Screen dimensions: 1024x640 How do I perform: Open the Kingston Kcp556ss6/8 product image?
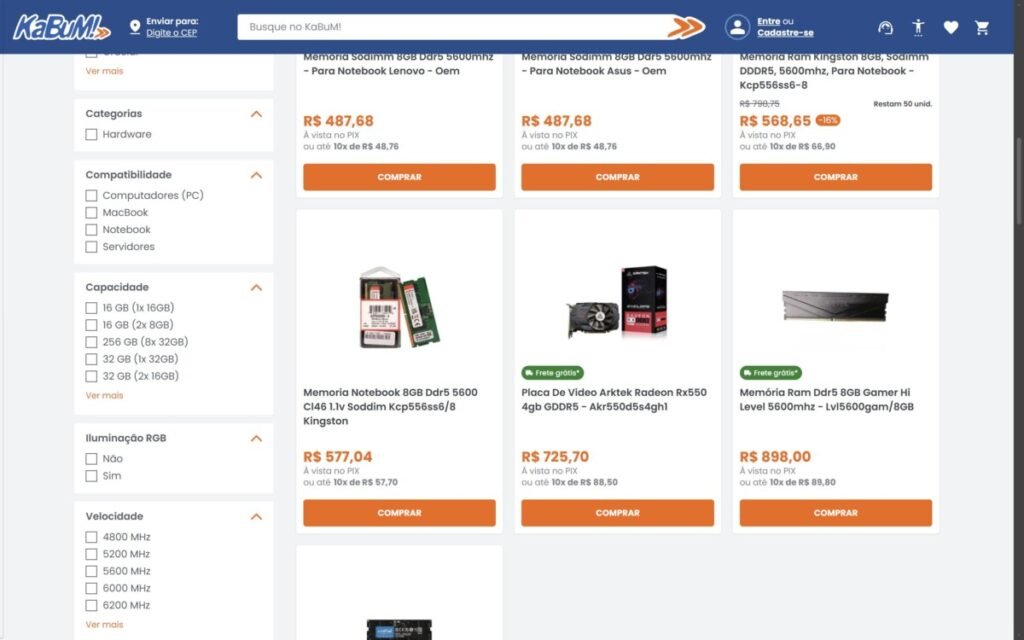(399, 306)
